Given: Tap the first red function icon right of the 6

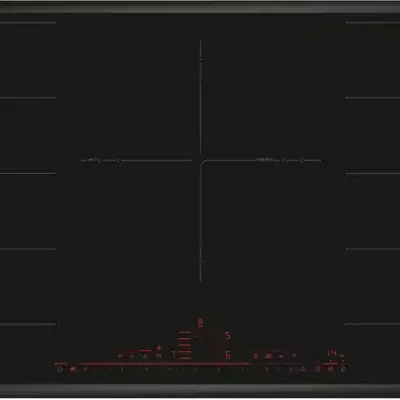Looking at the screenshot, I should point(256,356).
